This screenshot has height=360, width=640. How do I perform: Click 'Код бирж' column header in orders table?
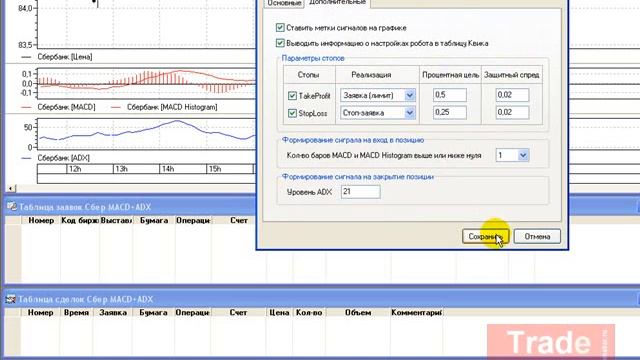[80, 220]
